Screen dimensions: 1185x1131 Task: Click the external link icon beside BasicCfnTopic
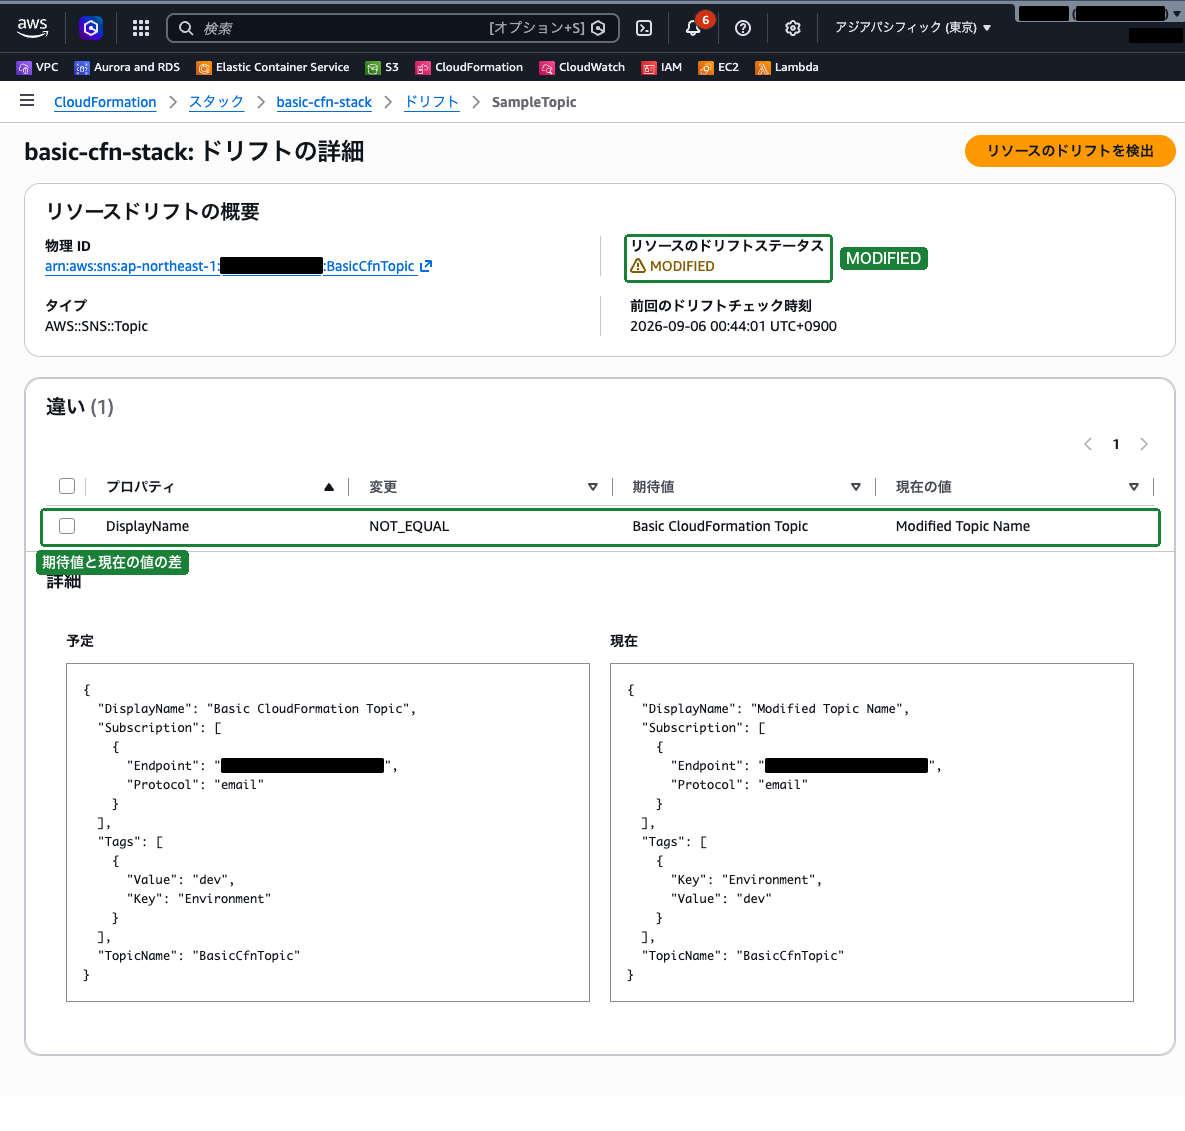[x=426, y=266]
